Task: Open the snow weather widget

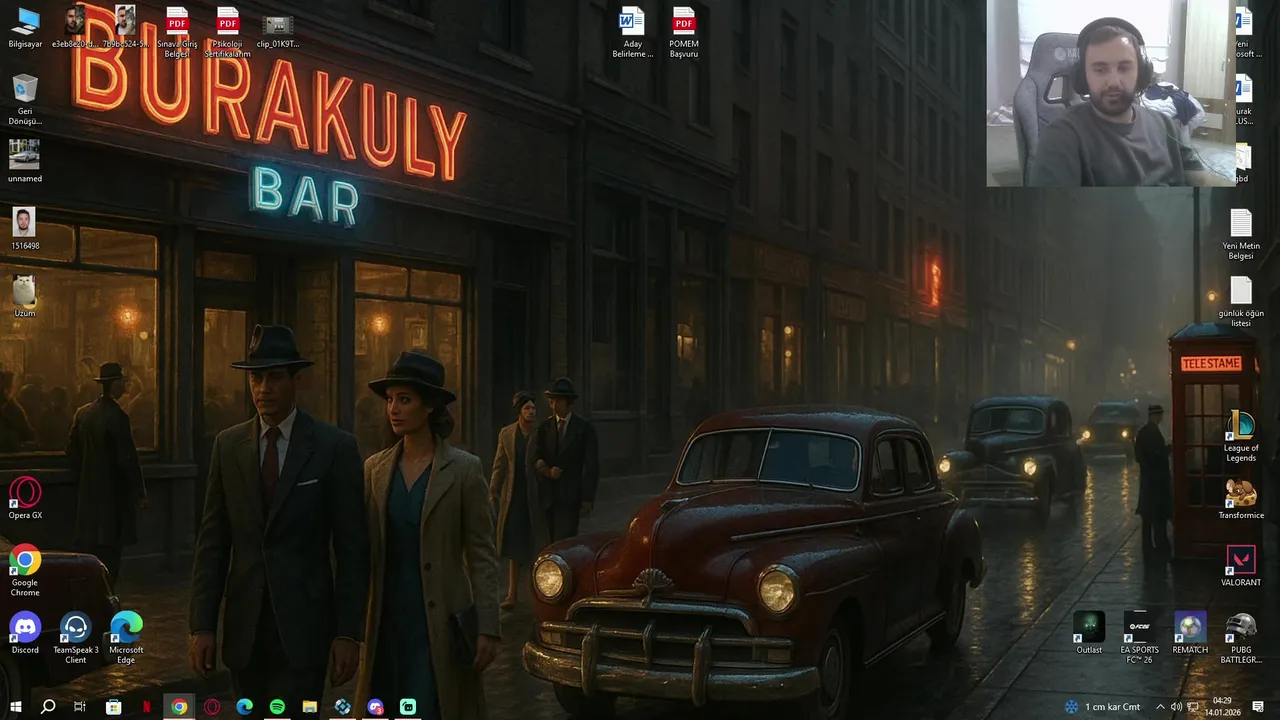Action: pyautogui.click(x=1102, y=707)
